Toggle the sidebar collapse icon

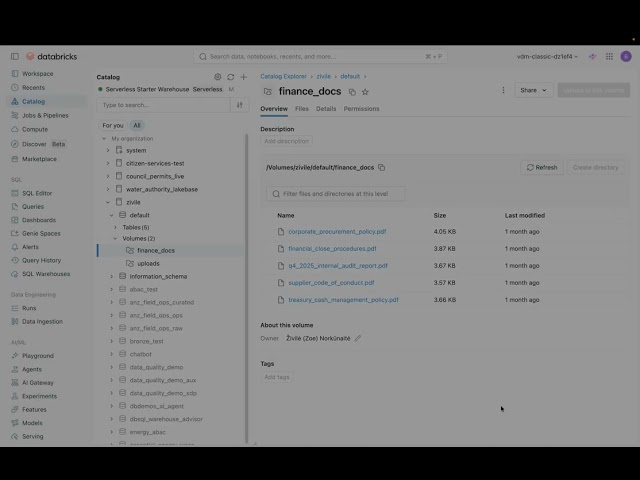(x=15, y=56)
